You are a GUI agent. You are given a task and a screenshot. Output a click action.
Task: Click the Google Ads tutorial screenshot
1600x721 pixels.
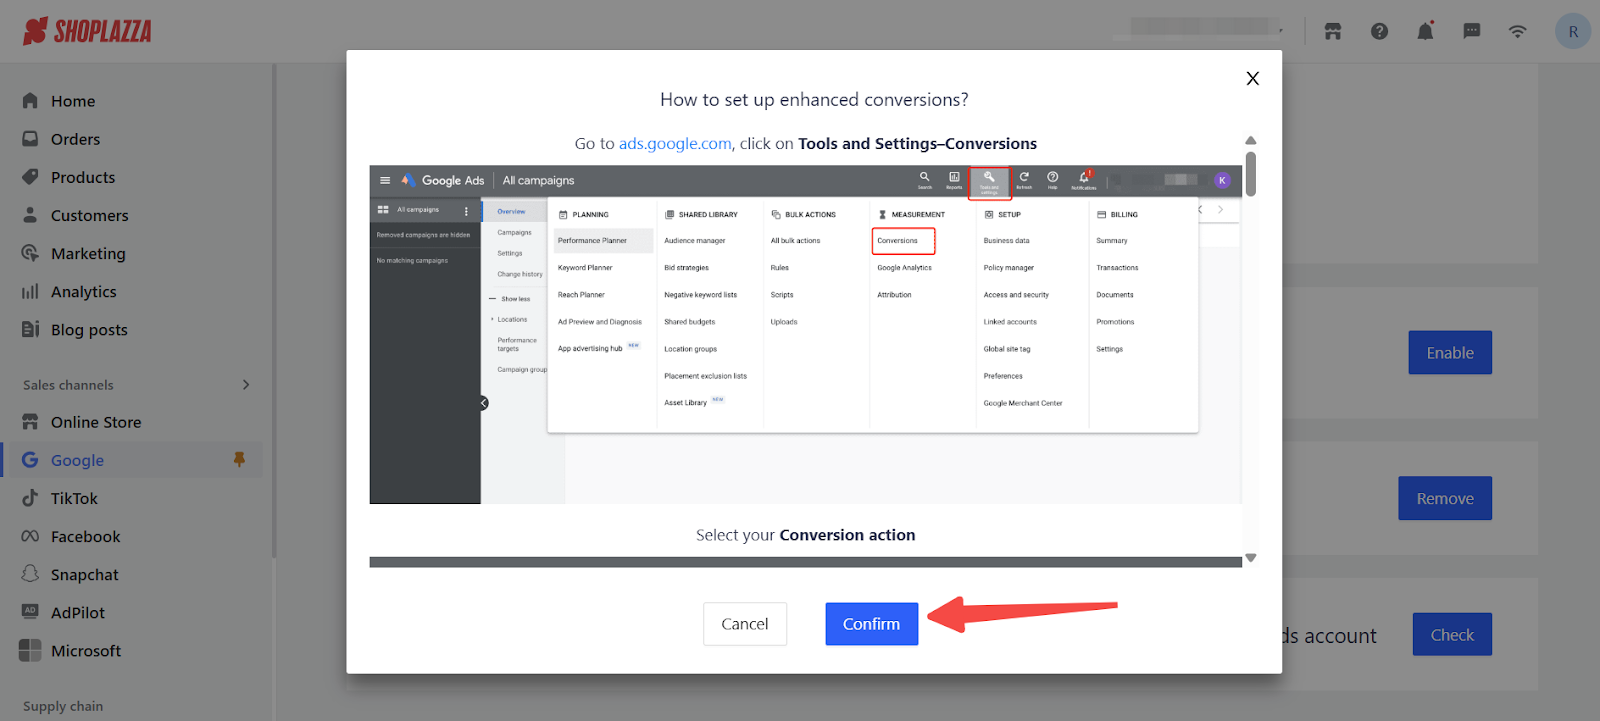(805, 334)
